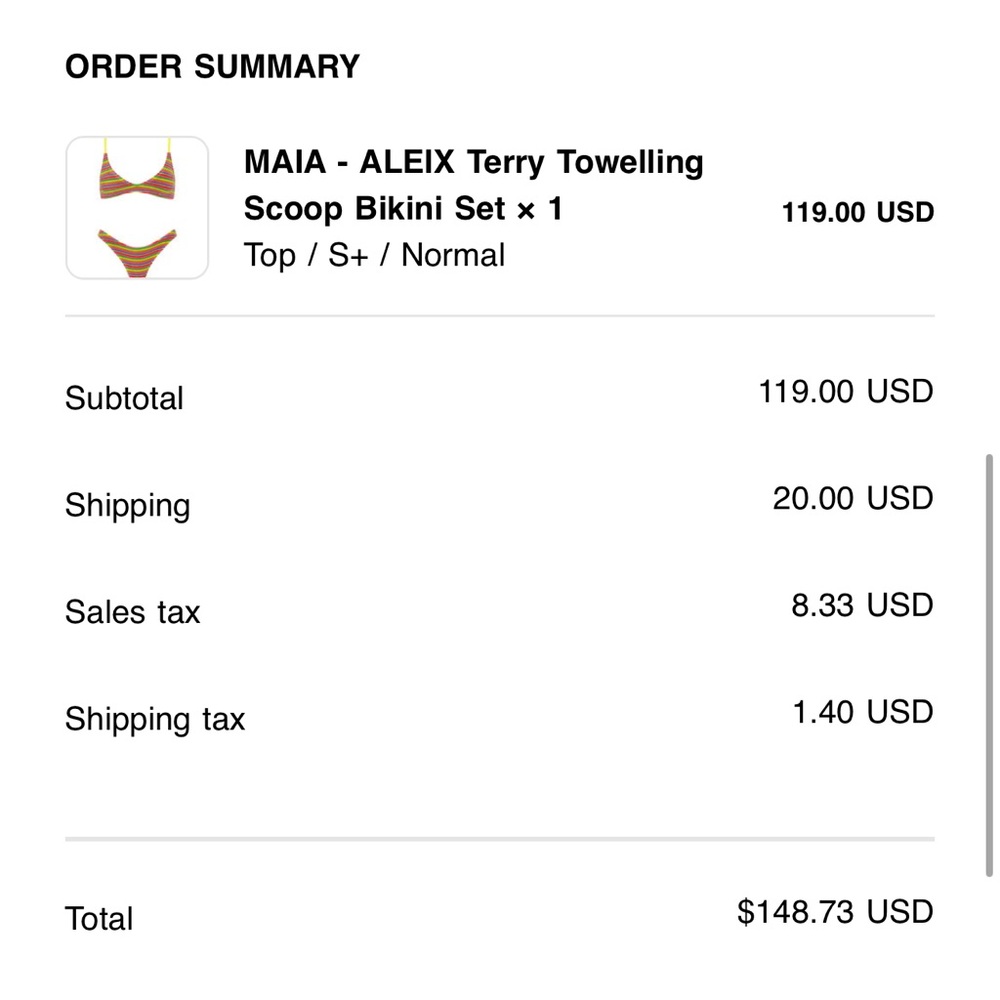This screenshot has height=1000, width=1000.
Task: Click the Subtotal amount 119.00 USD
Action: pos(845,391)
